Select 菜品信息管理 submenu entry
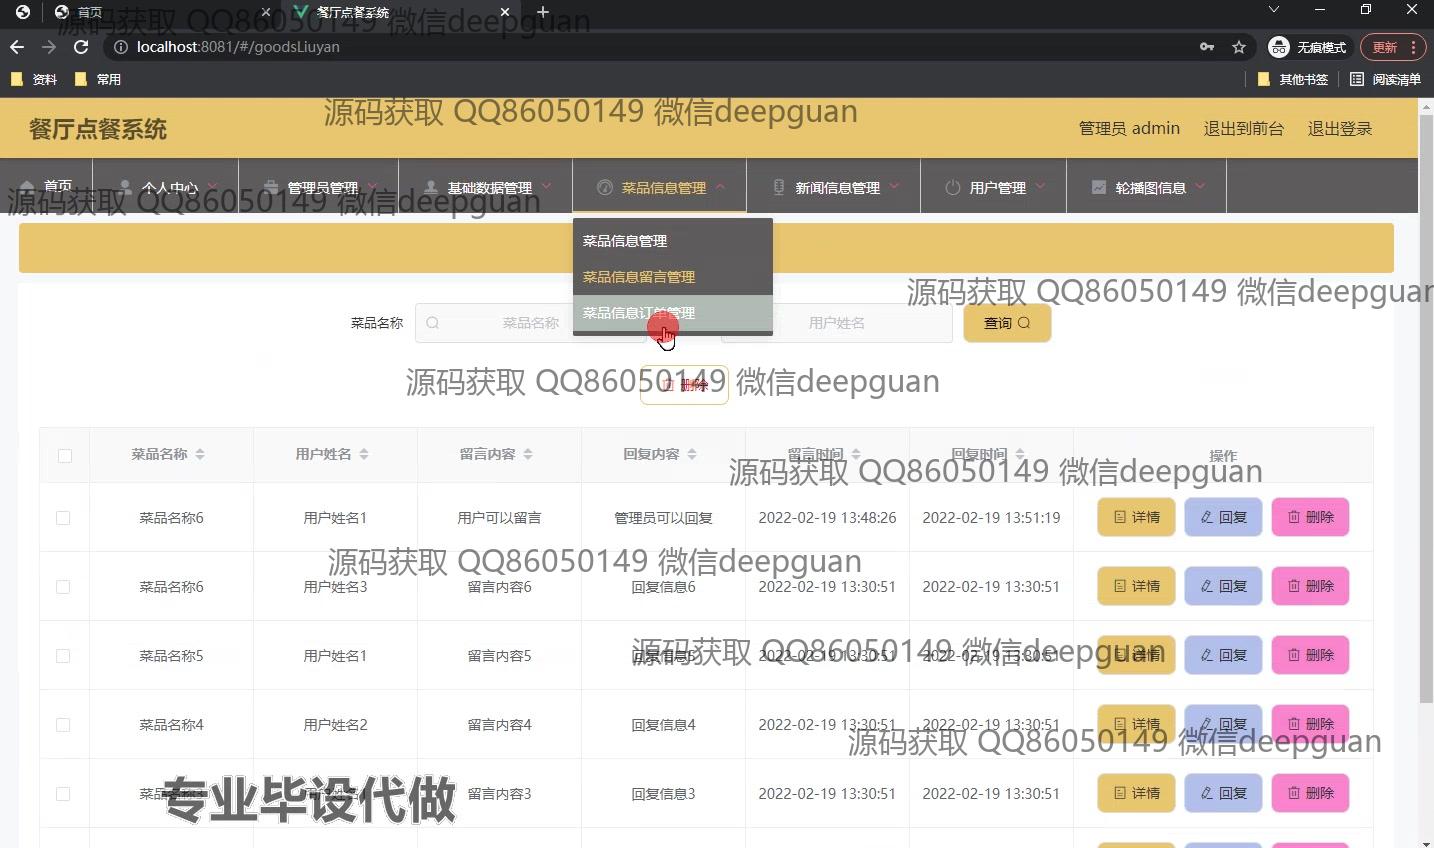This screenshot has height=848, width=1434. coord(625,241)
